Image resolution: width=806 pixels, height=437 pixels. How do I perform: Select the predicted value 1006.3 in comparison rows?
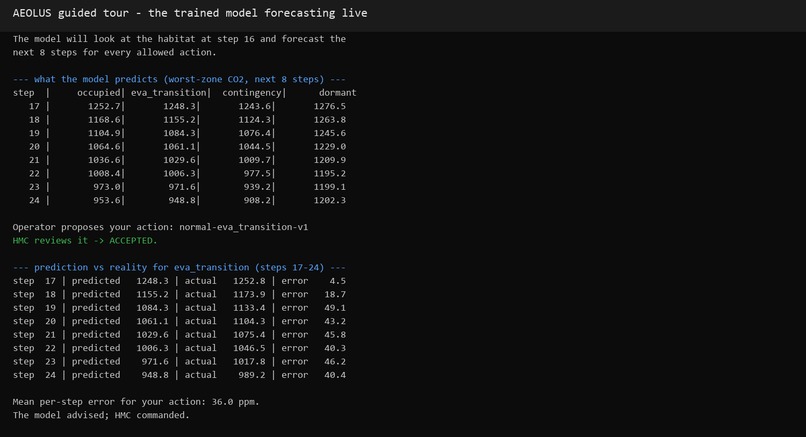(153, 348)
